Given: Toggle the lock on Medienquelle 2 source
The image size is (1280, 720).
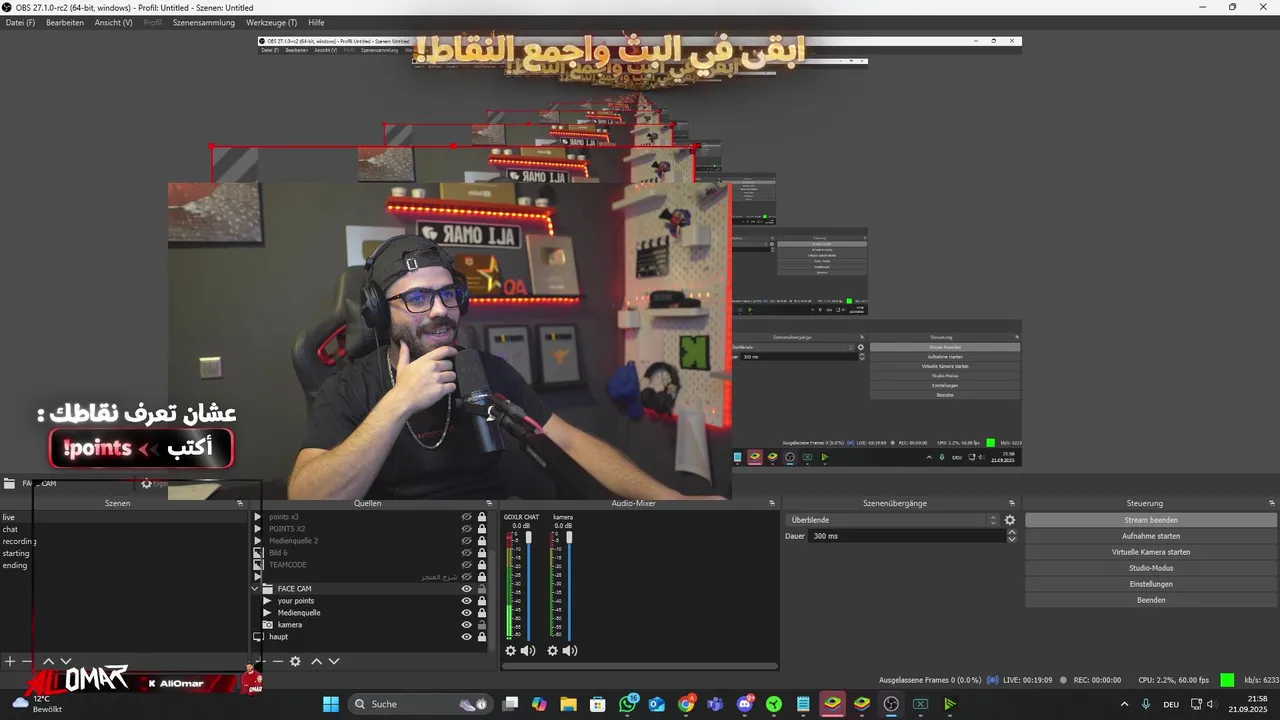Looking at the screenshot, I should (x=482, y=541).
